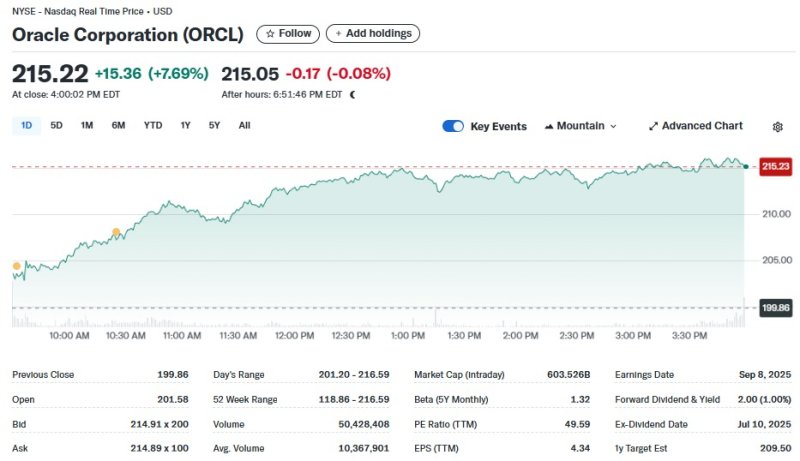
Task: Click the after-hours moon icon
Action: [352, 94]
